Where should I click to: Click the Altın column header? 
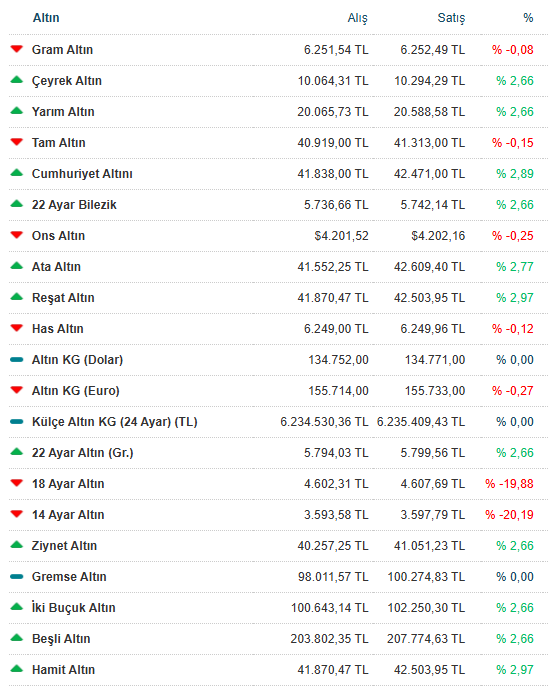pos(46,18)
